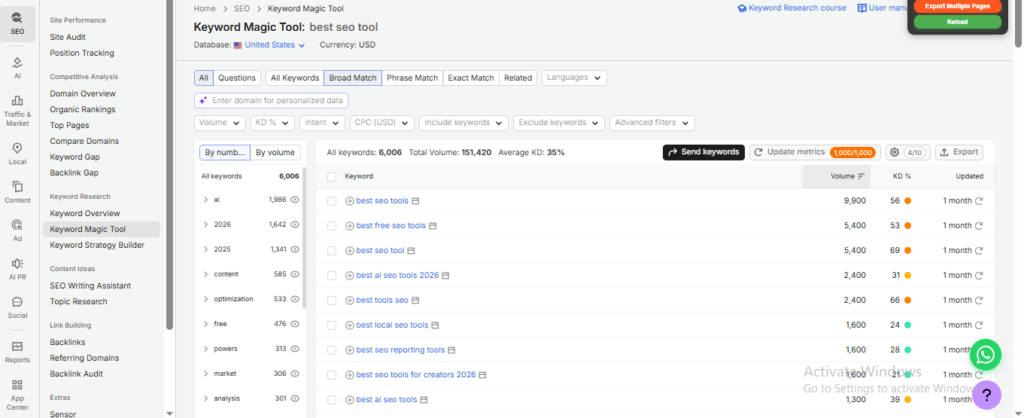This screenshot has height=418, width=1024.
Task: Check the box for best ai seo tools 2026
Action: pos(332,275)
